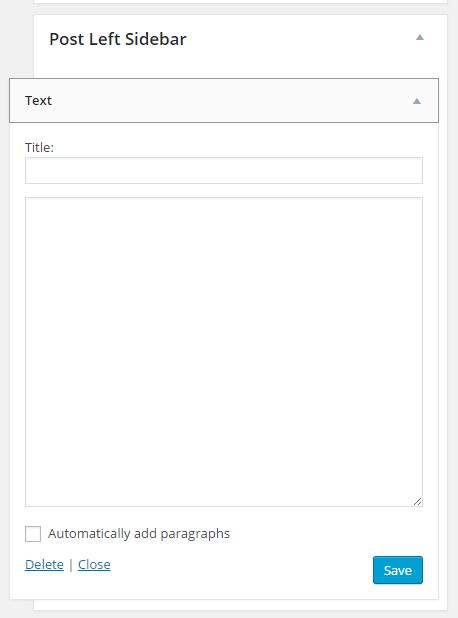This screenshot has height=618, width=458.
Task: Click inside the large content textarea
Action: 224,352
